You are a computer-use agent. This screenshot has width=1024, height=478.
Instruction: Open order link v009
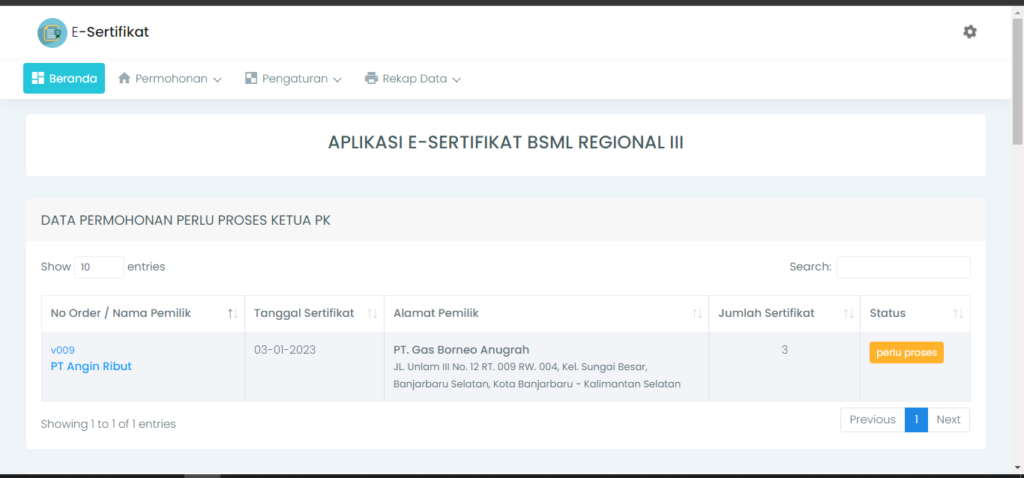[x=63, y=350]
